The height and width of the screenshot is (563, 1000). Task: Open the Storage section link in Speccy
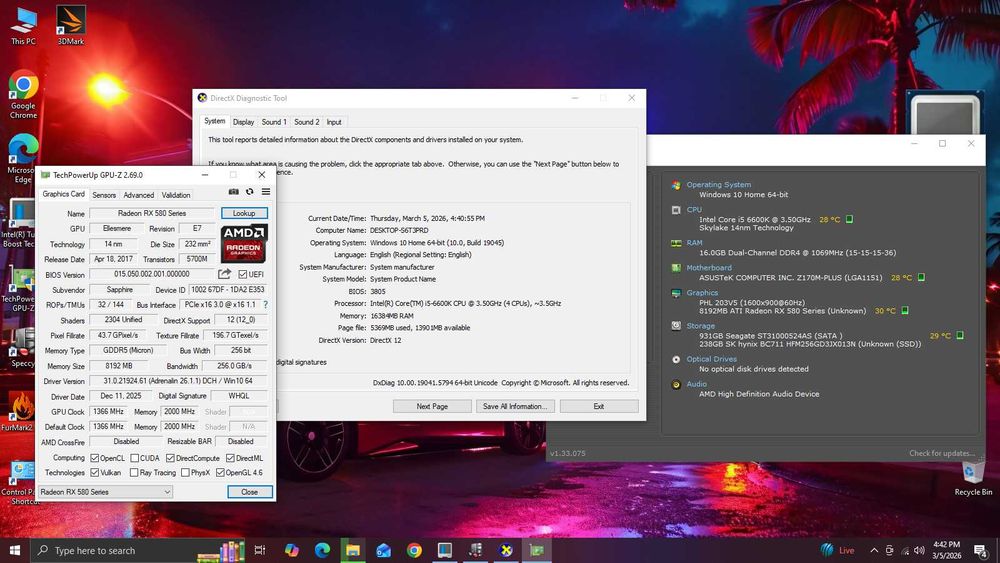tap(700, 326)
